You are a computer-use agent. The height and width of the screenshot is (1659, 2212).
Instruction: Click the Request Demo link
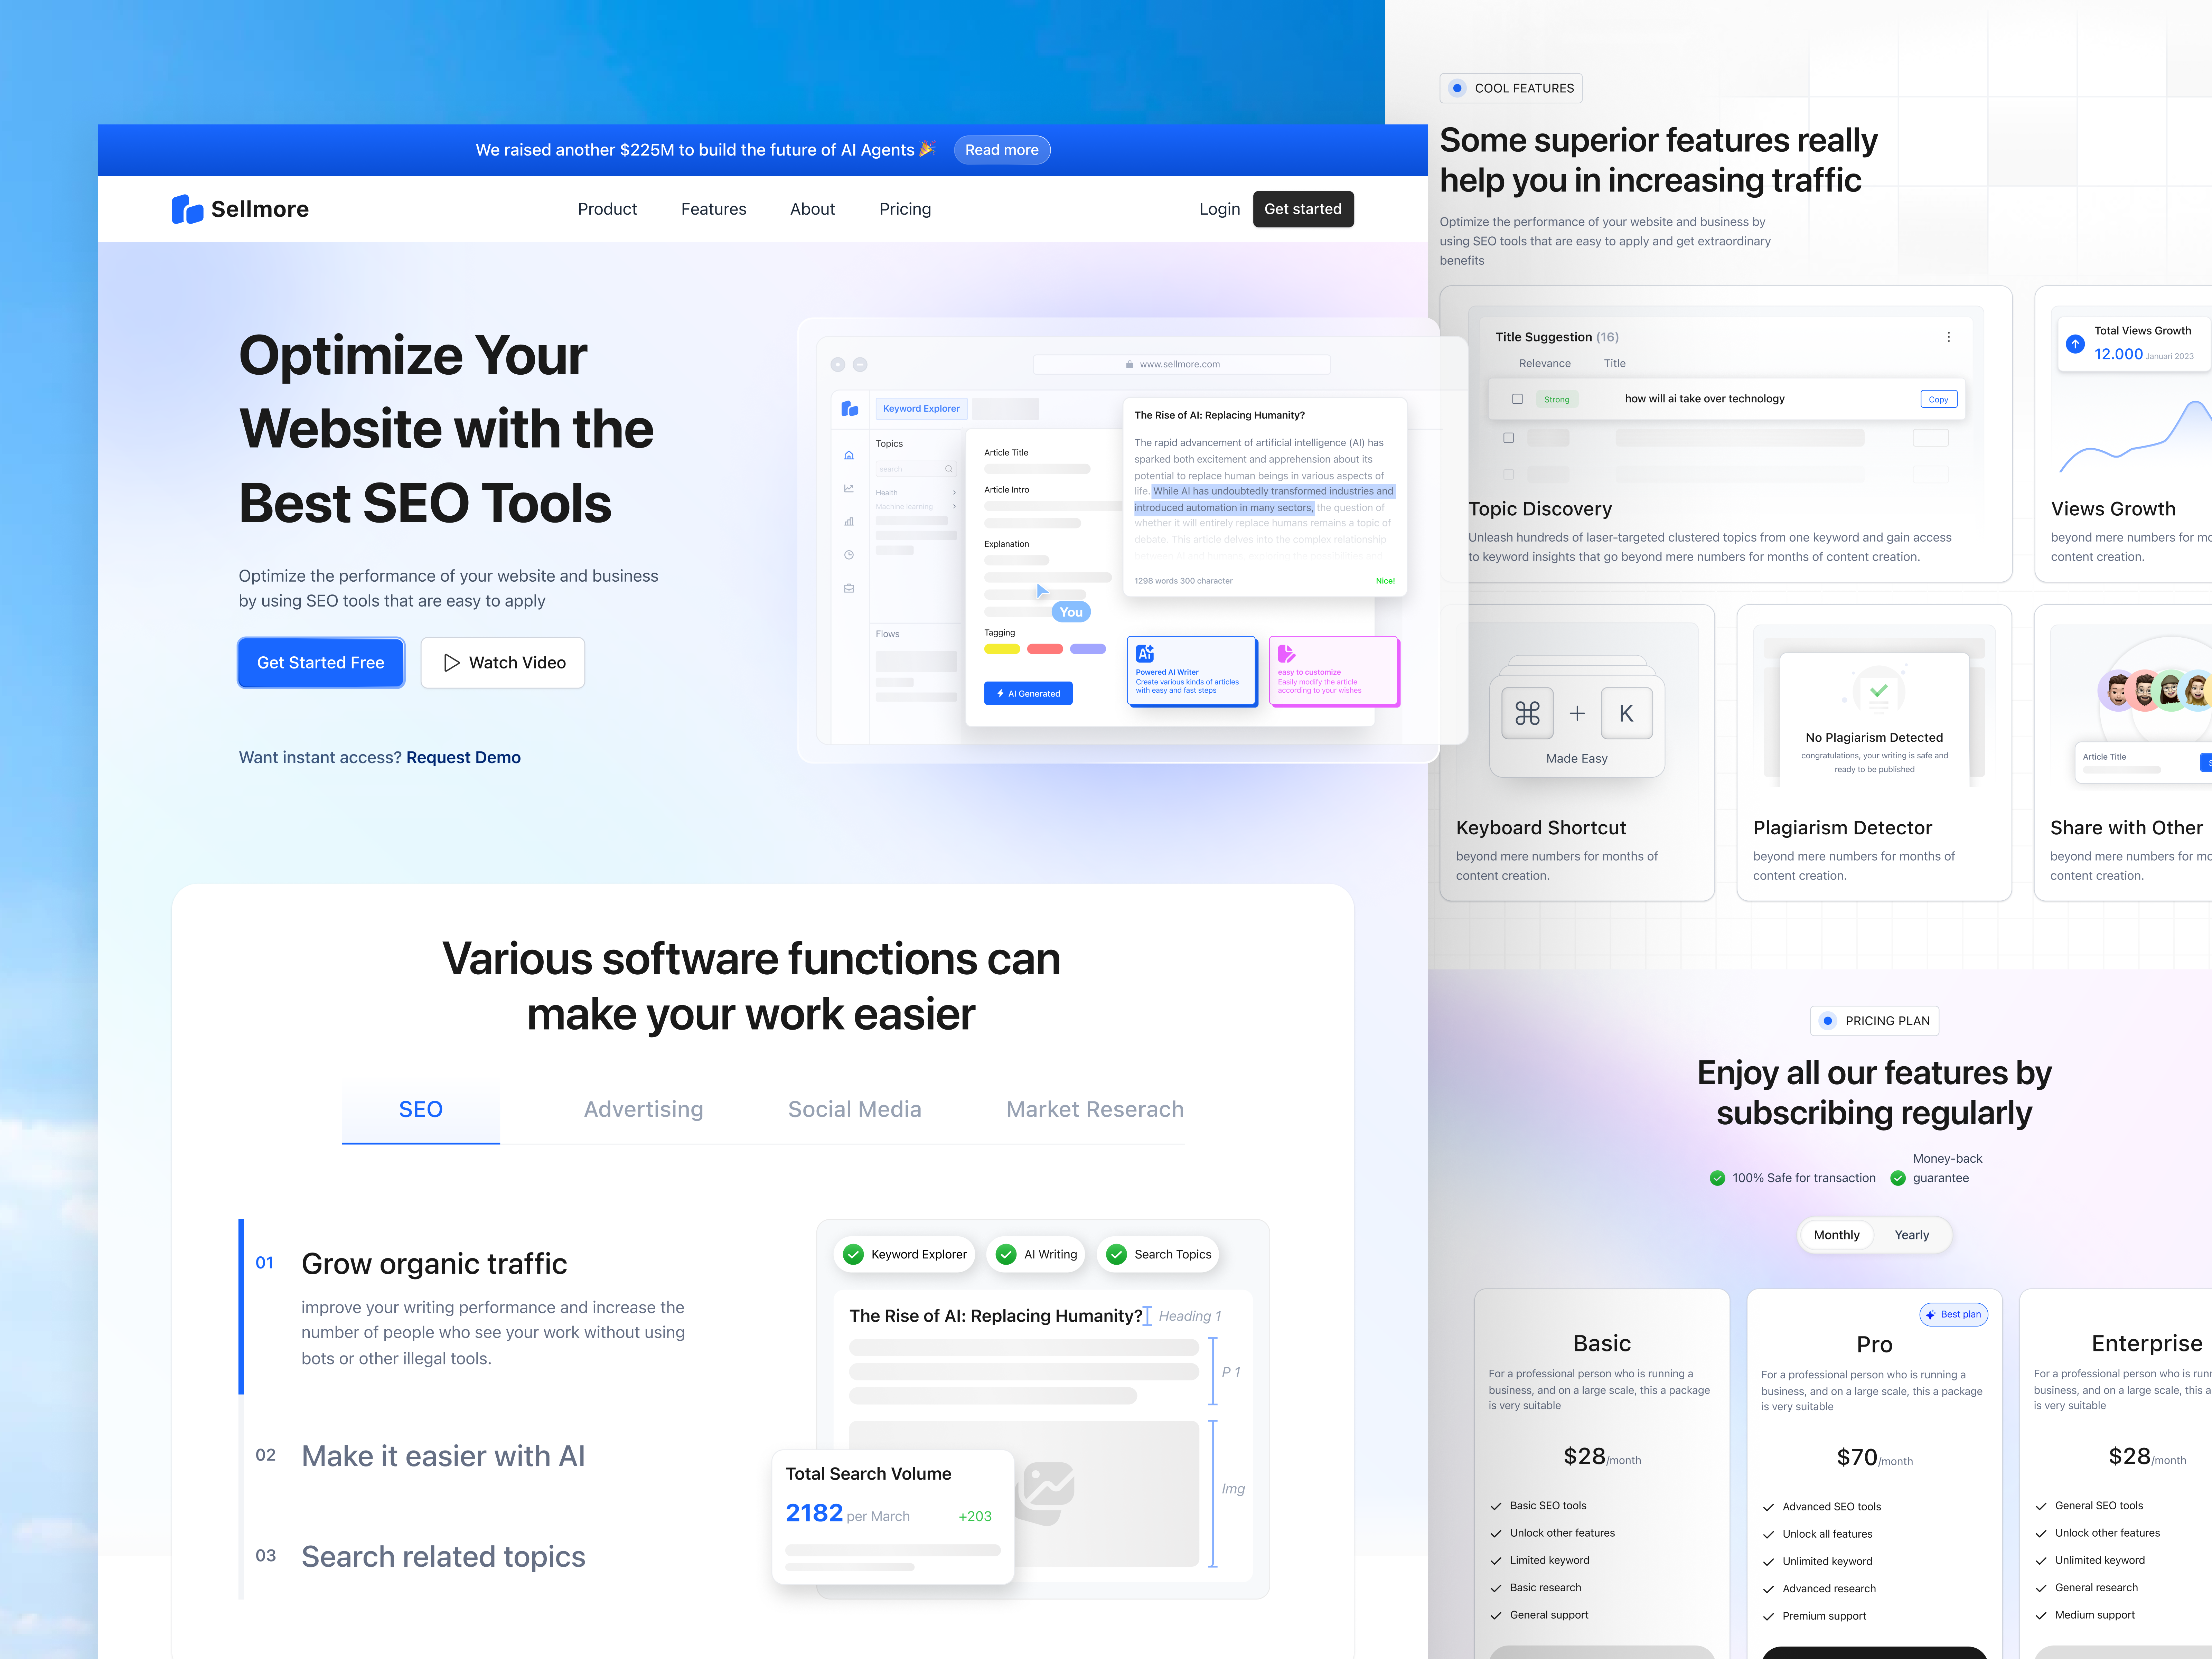tap(463, 758)
